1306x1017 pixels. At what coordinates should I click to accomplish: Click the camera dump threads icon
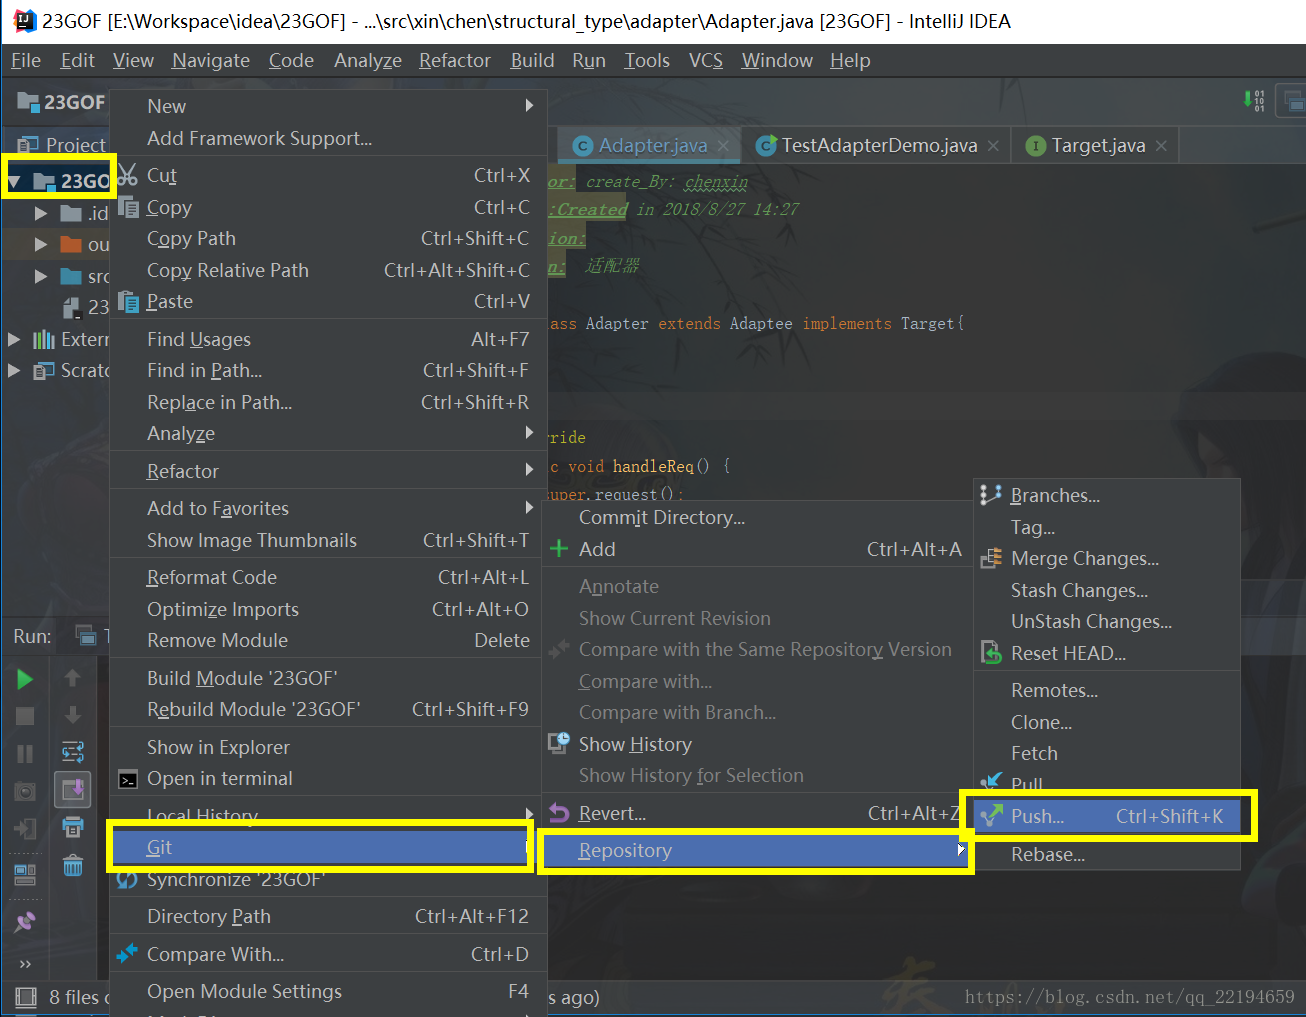coord(25,791)
